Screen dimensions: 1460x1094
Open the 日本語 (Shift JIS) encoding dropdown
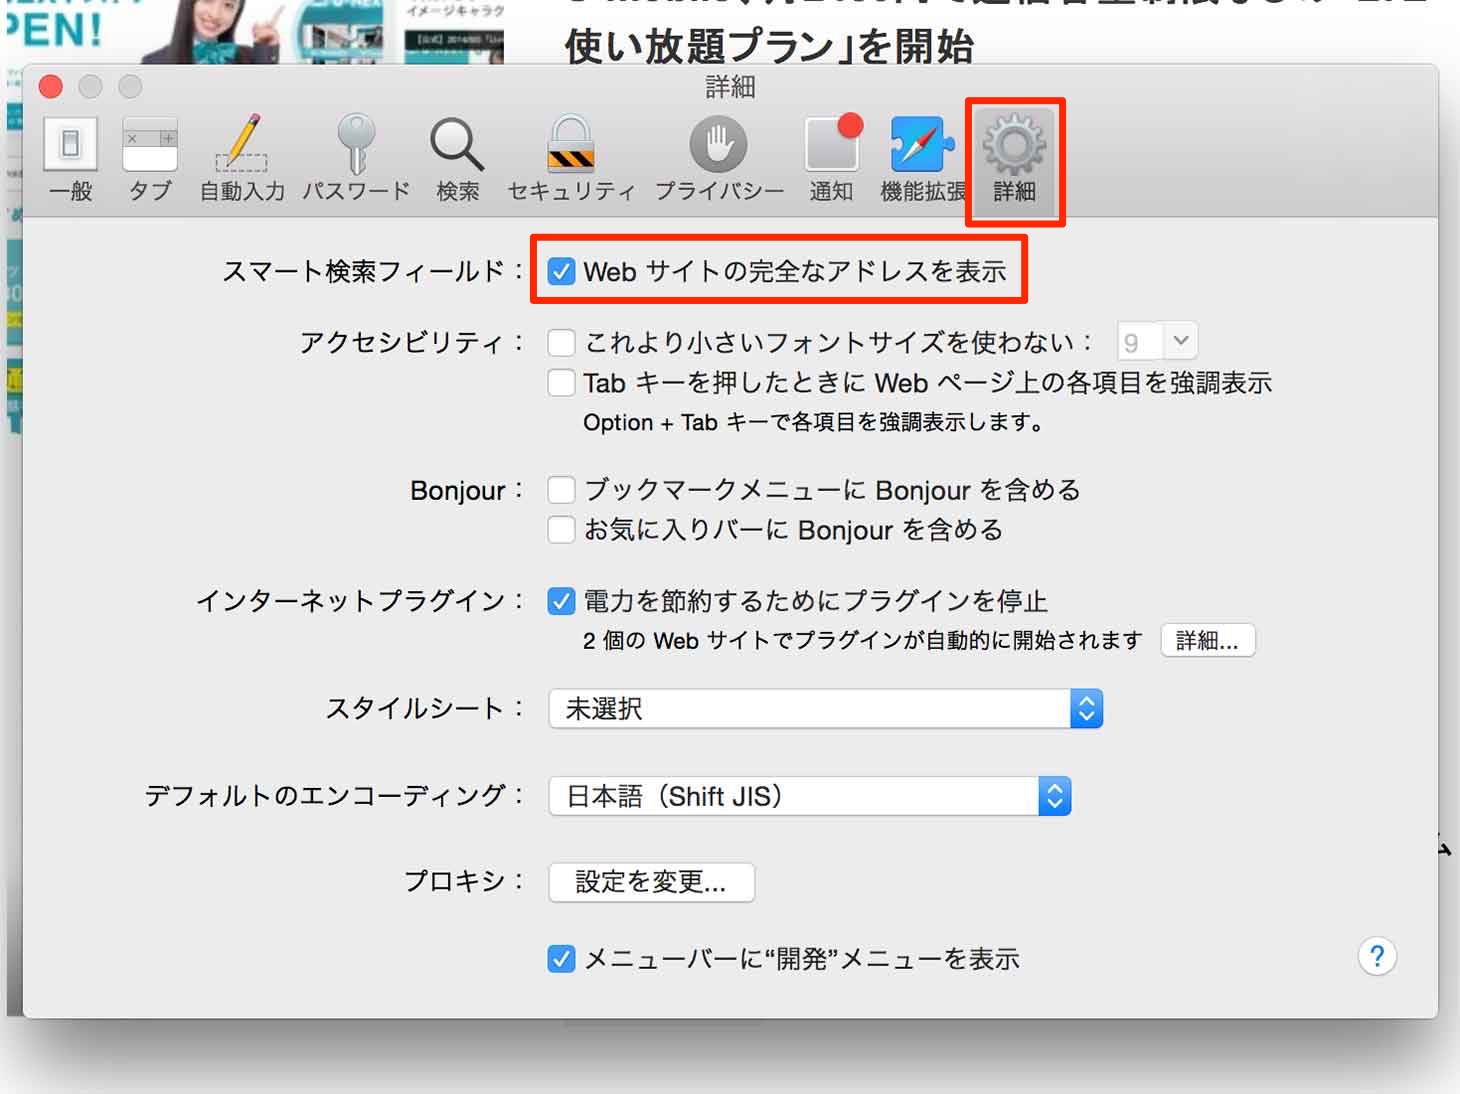pos(810,797)
